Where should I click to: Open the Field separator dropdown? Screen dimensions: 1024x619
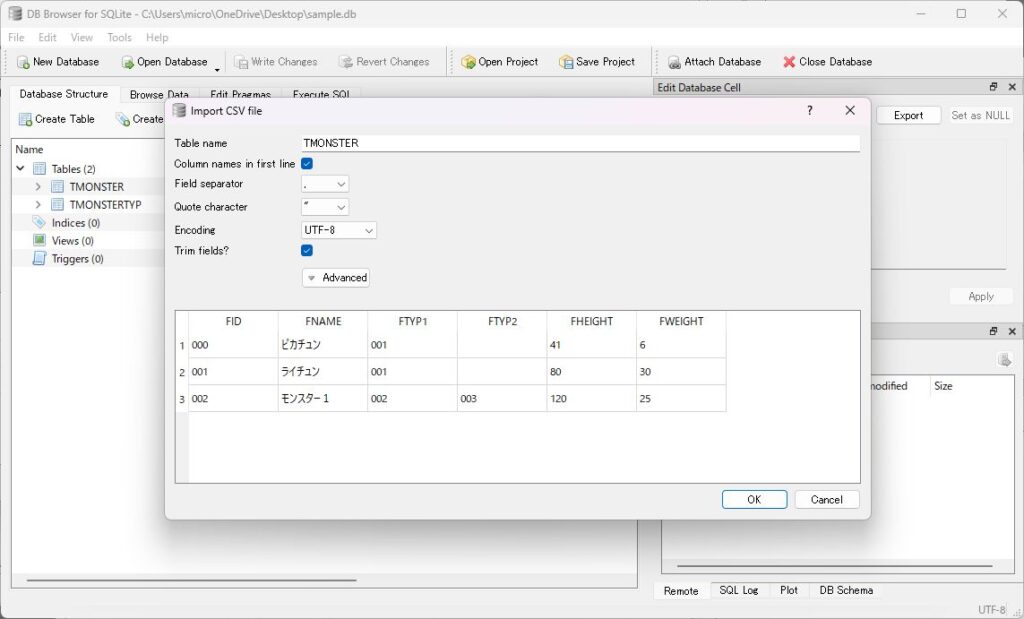coord(325,184)
